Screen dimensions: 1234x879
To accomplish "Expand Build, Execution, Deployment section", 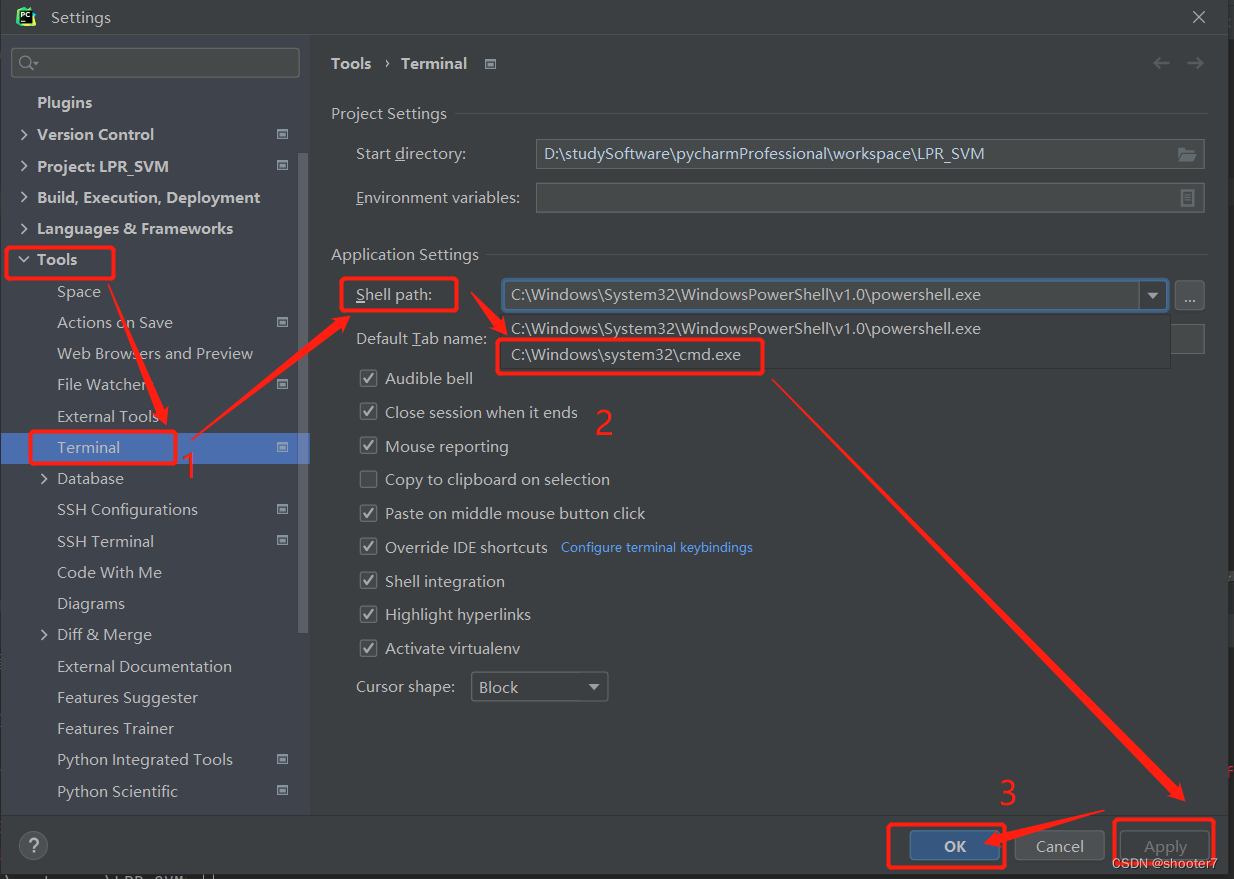I will pyautogui.click(x=24, y=197).
